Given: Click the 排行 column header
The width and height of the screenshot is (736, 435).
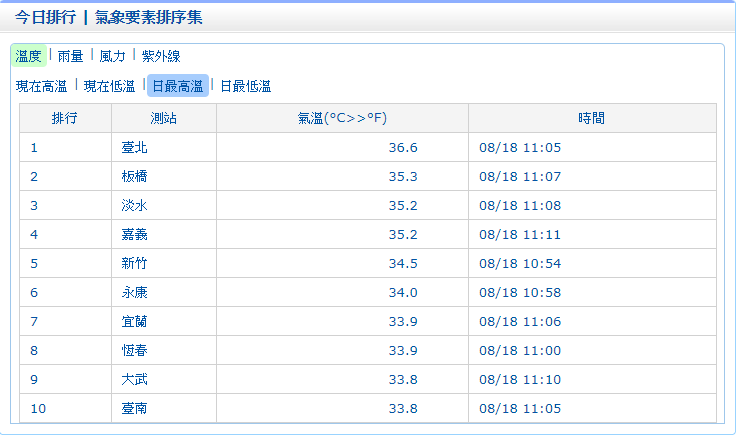Looking at the screenshot, I should pyautogui.click(x=65, y=118).
